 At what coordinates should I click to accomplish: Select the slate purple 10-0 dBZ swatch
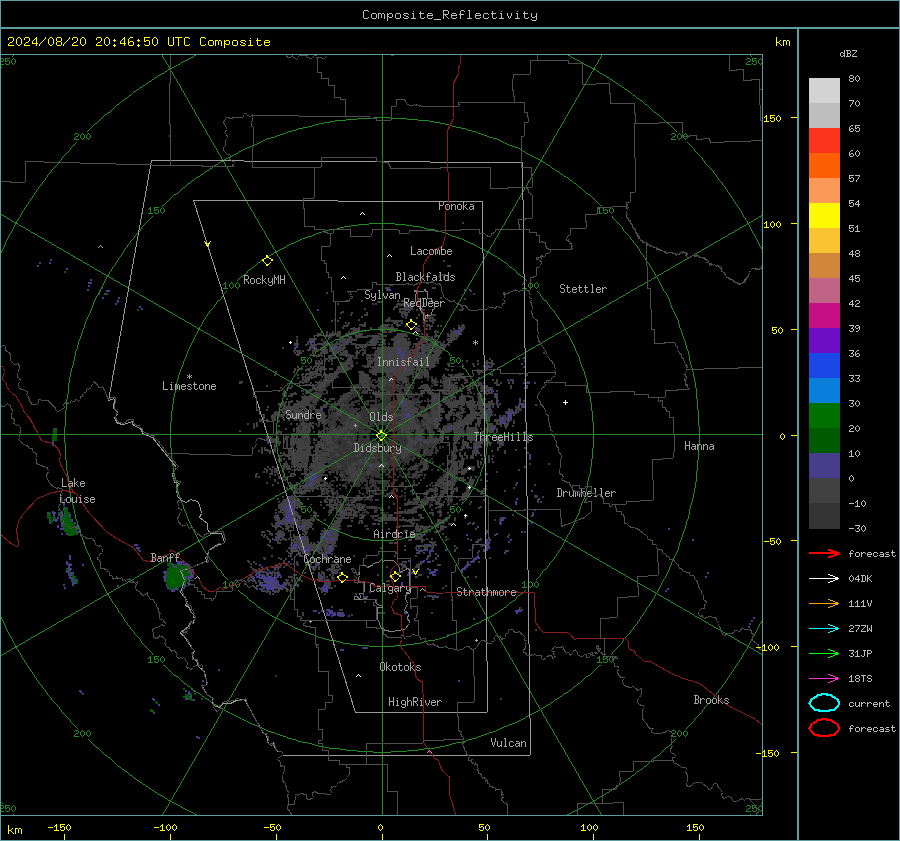[x=824, y=466]
